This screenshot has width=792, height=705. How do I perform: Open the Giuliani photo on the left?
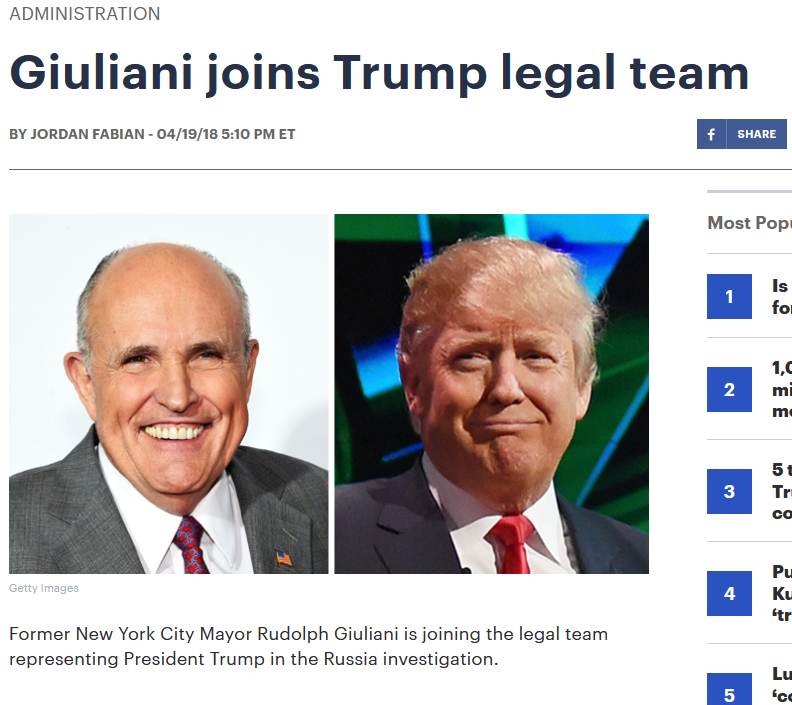coord(169,394)
